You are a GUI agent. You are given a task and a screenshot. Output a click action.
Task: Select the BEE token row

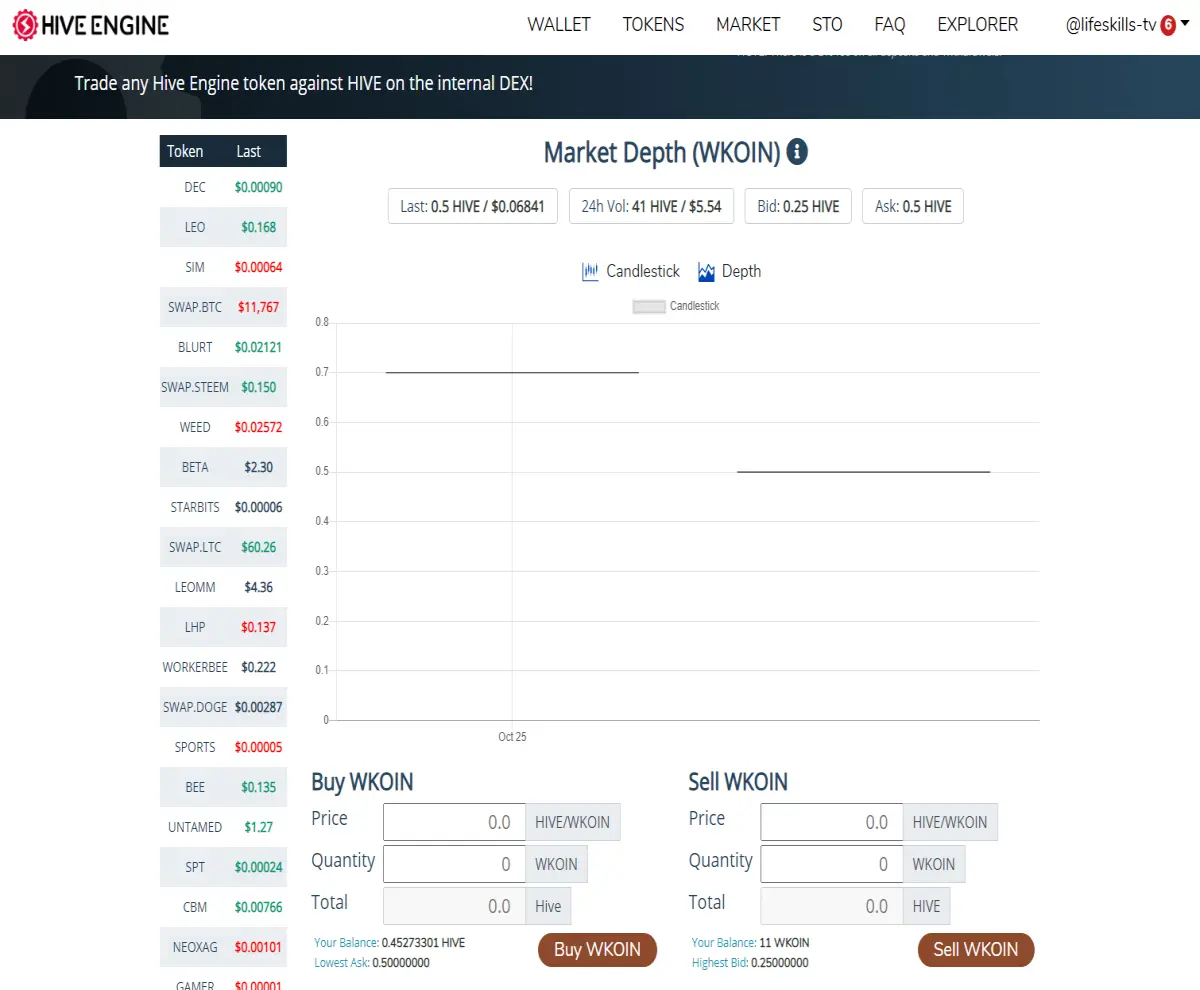(x=223, y=787)
